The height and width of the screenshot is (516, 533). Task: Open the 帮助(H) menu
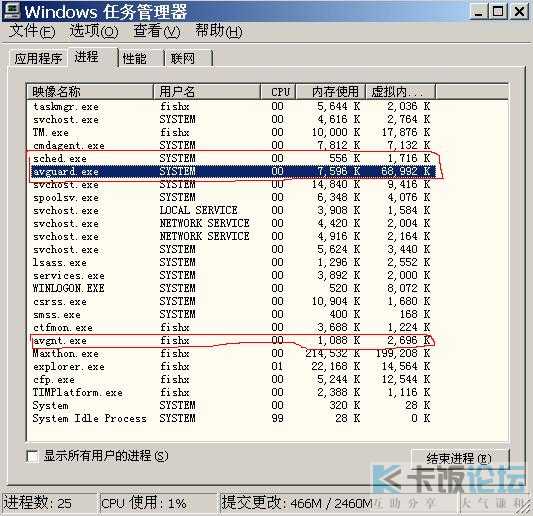tap(219, 31)
